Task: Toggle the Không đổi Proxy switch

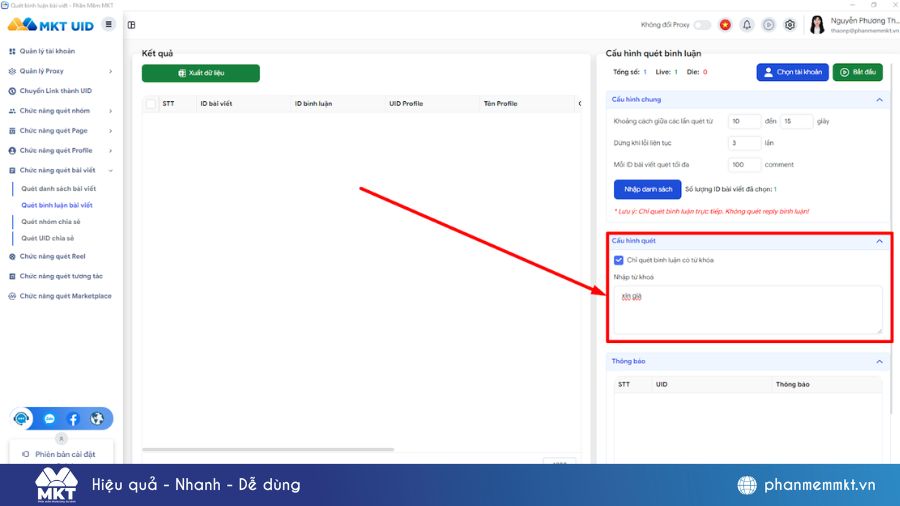Action: click(701, 25)
